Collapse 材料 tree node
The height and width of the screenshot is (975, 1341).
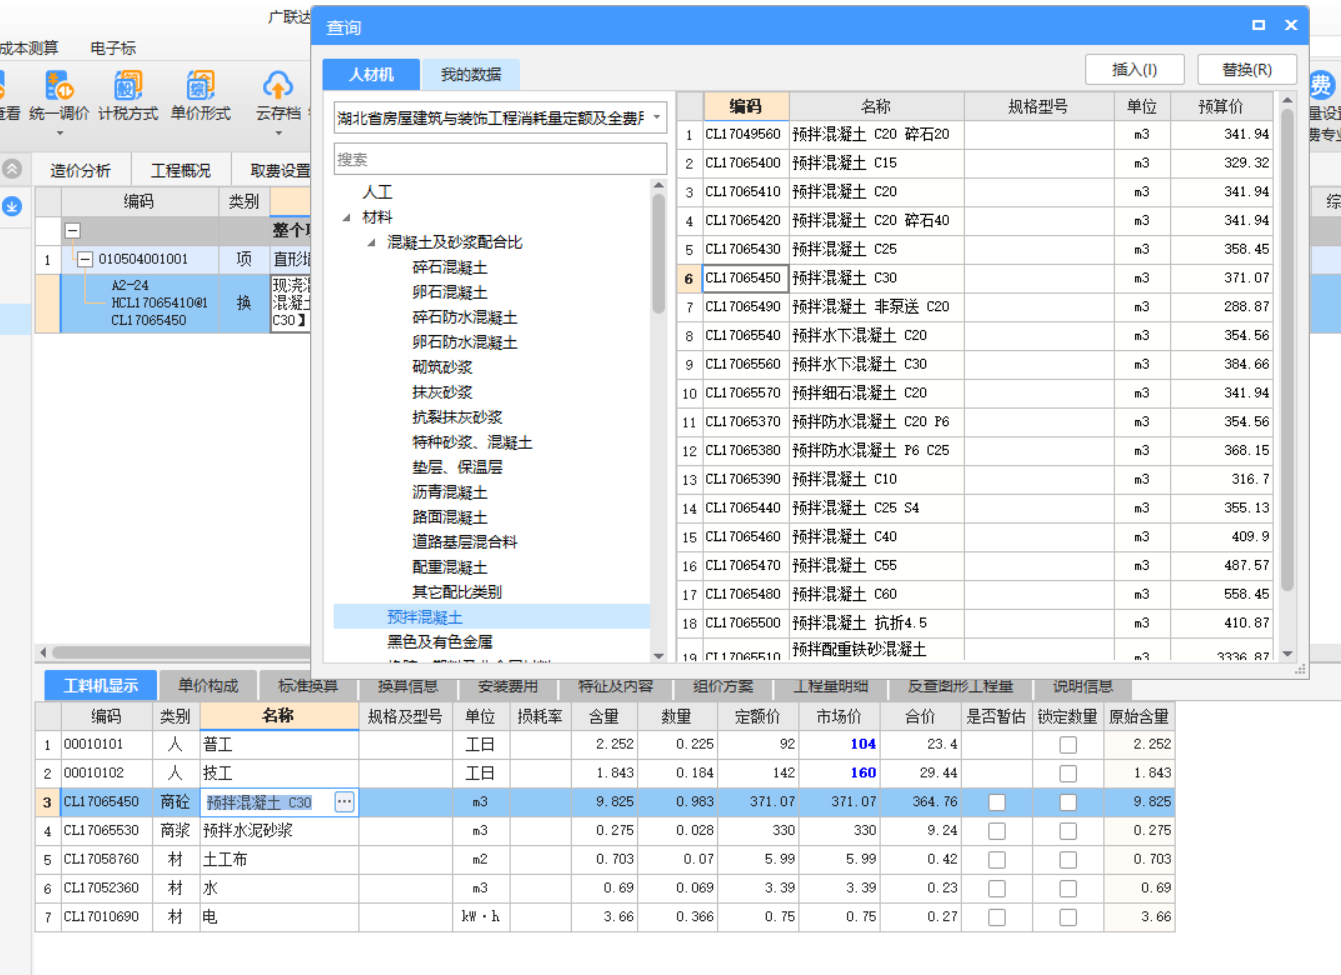pos(347,217)
